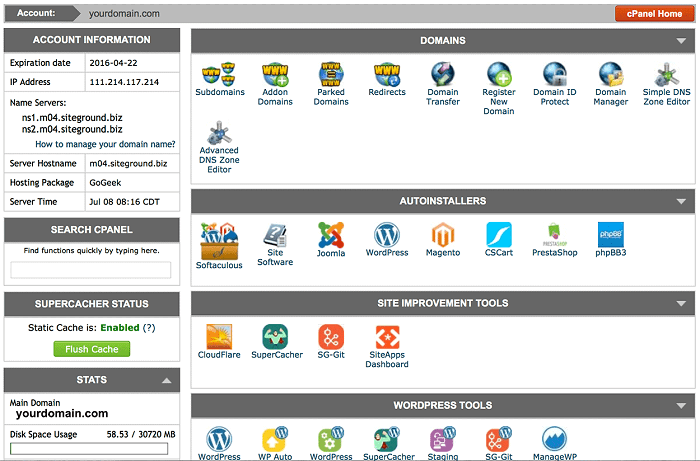Open 'How to manage your domain name?' link

click(105, 144)
